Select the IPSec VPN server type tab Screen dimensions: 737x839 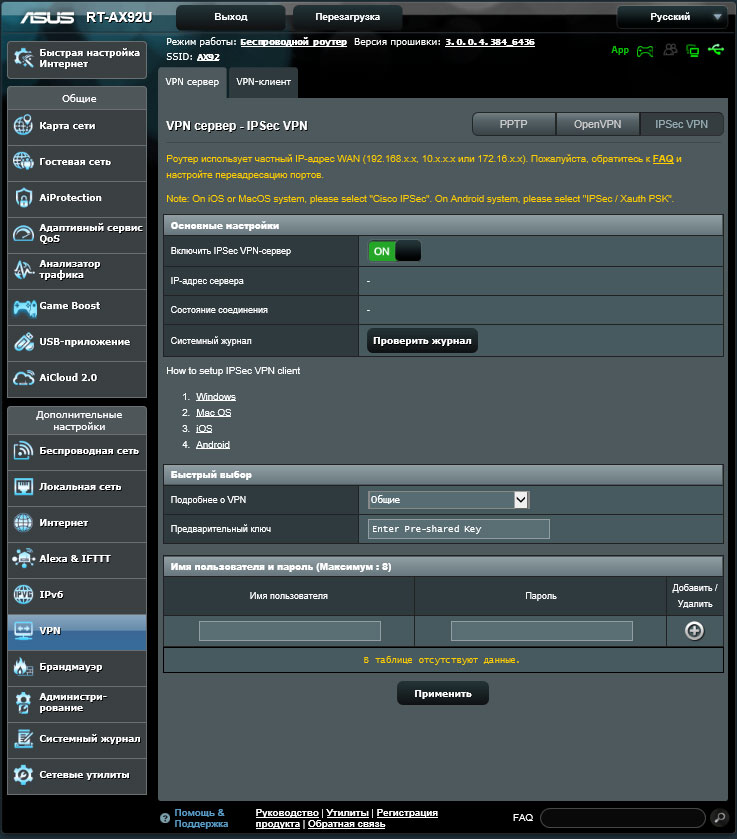pos(681,124)
